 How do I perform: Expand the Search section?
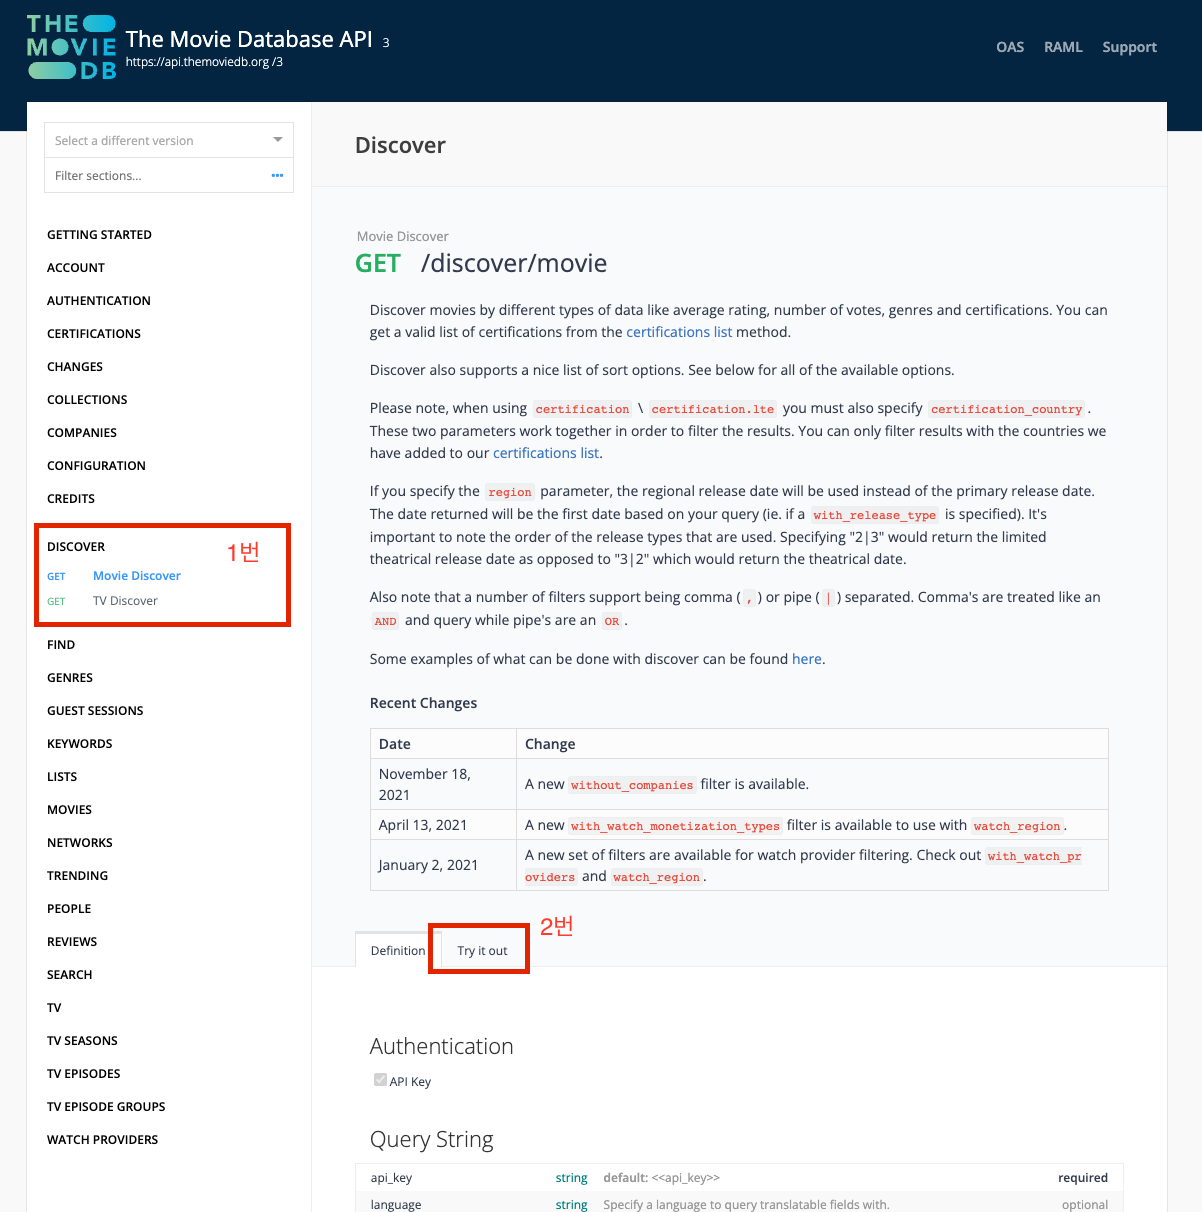[x=69, y=975]
